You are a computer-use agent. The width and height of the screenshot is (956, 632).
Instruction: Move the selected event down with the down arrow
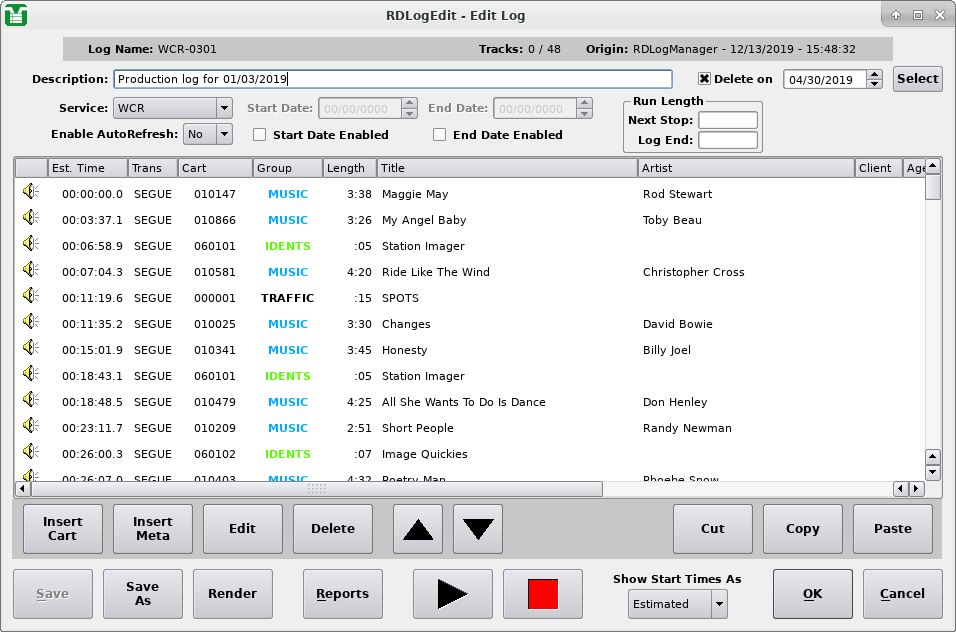pyautogui.click(x=477, y=528)
